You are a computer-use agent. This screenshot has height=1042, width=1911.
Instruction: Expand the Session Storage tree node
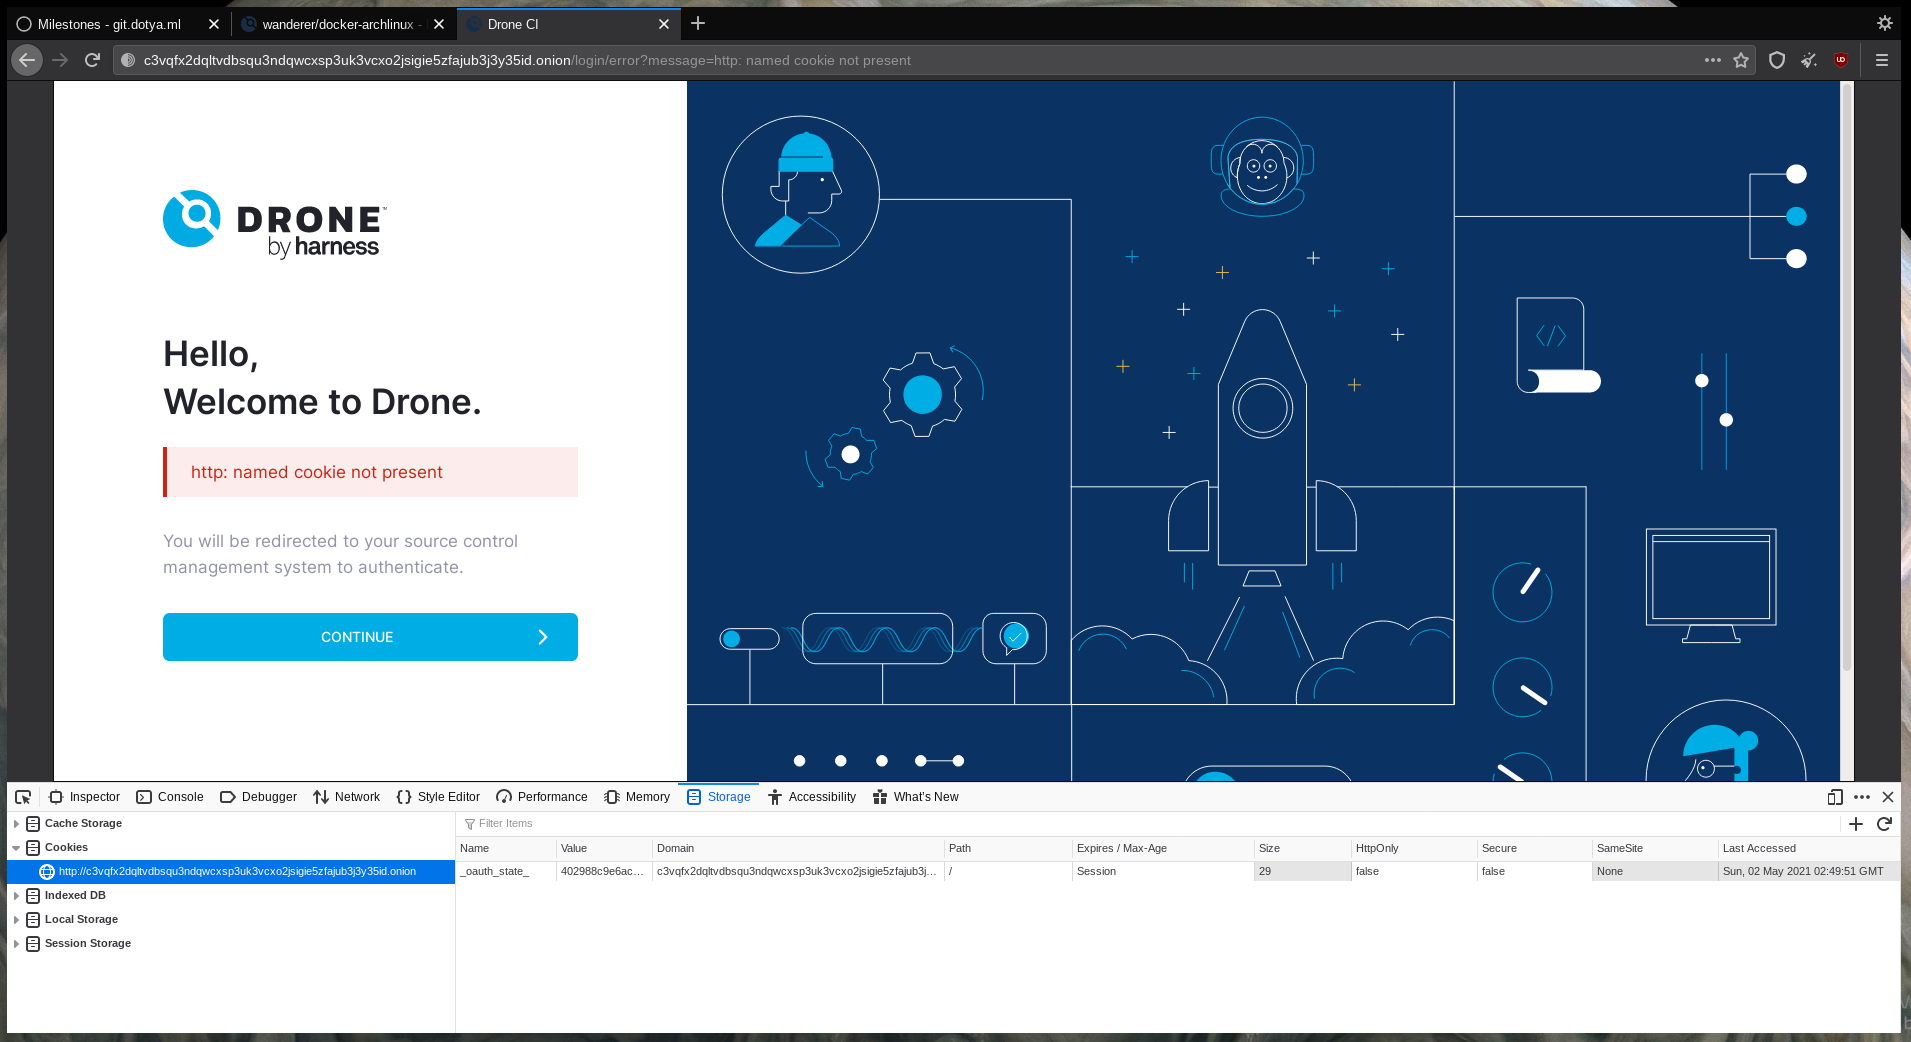(16, 944)
